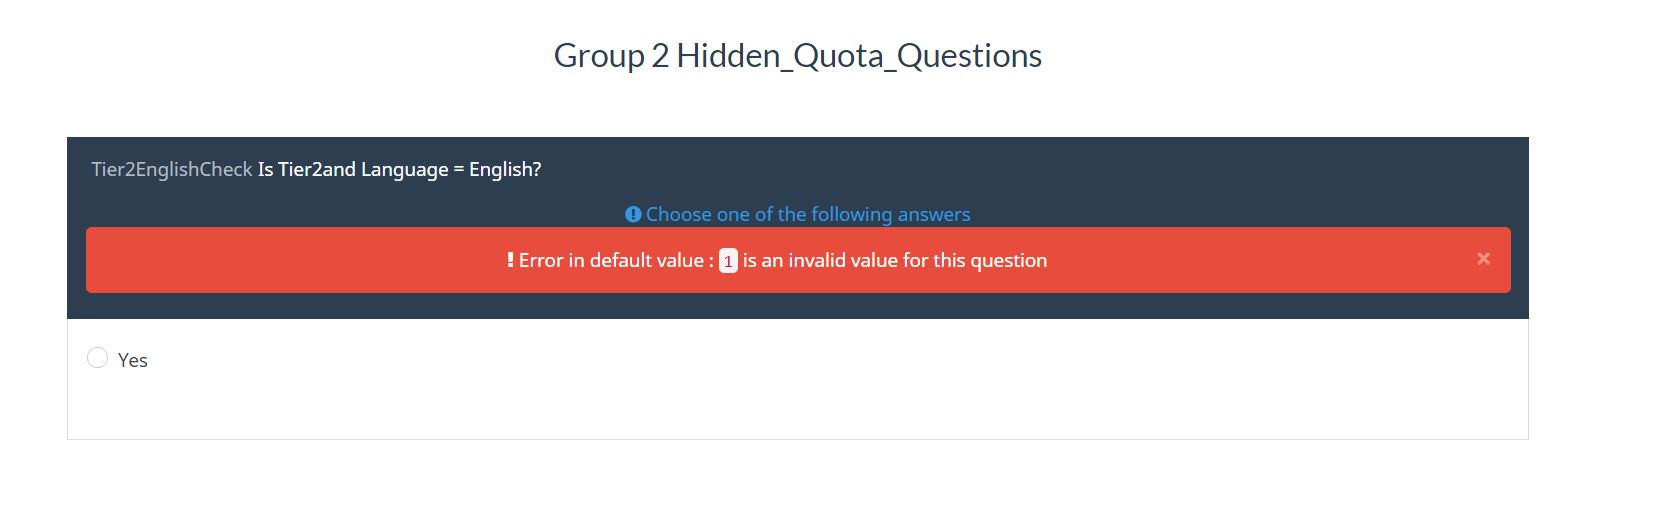The height and width of the screenshot is (511, 1653).
Task: Click the Tier2EnglishCheck question code
Action: 171,169
